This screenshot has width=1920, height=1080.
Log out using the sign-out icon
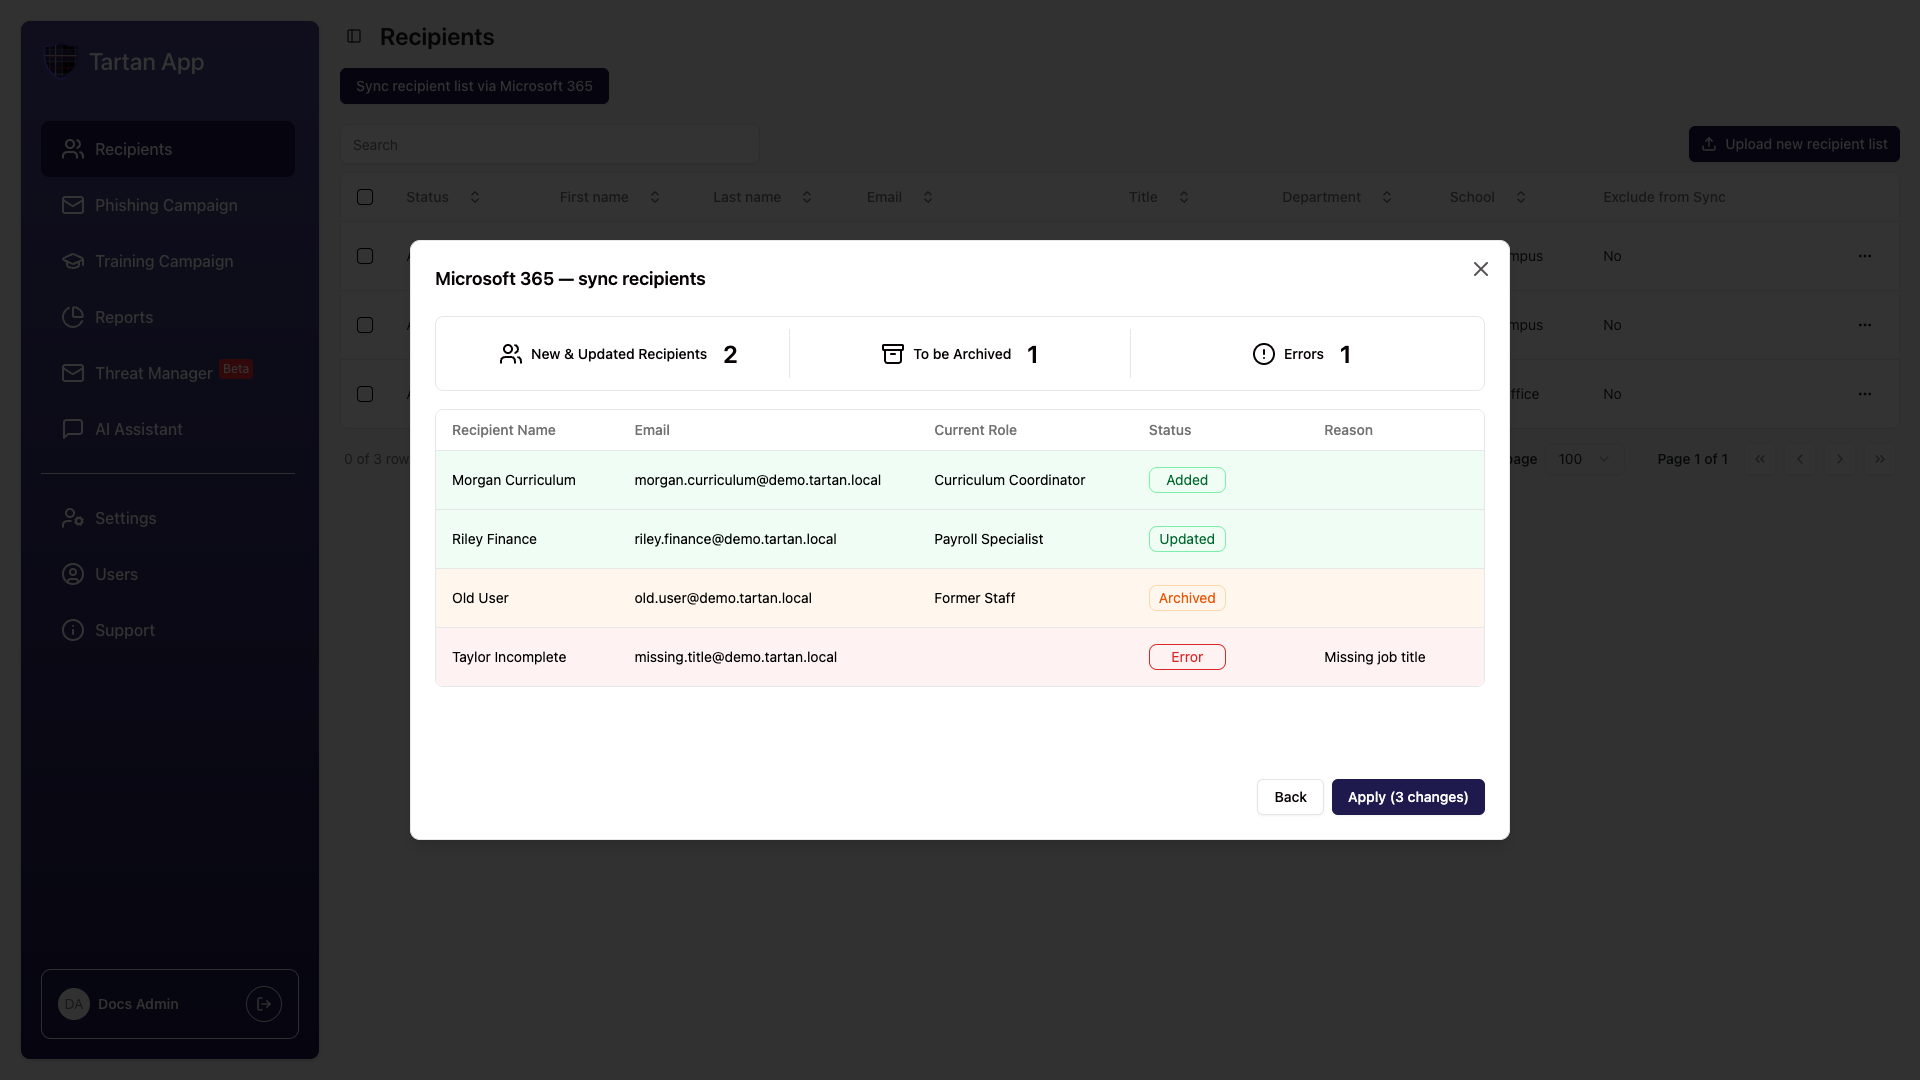click(x=264, y=1004)
